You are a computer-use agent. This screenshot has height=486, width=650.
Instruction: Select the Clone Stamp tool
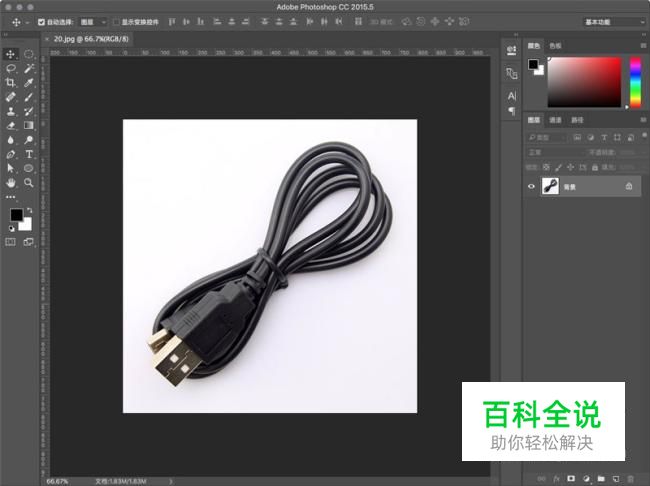tap(10, 111)
